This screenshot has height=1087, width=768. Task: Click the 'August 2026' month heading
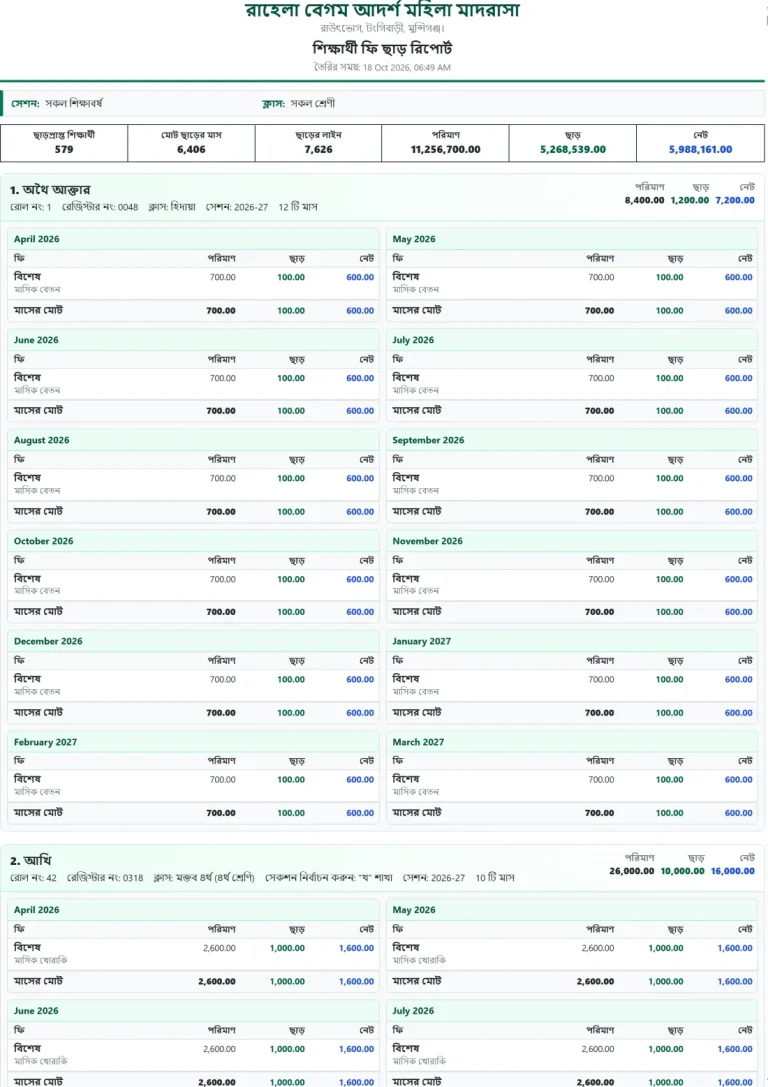42,440
